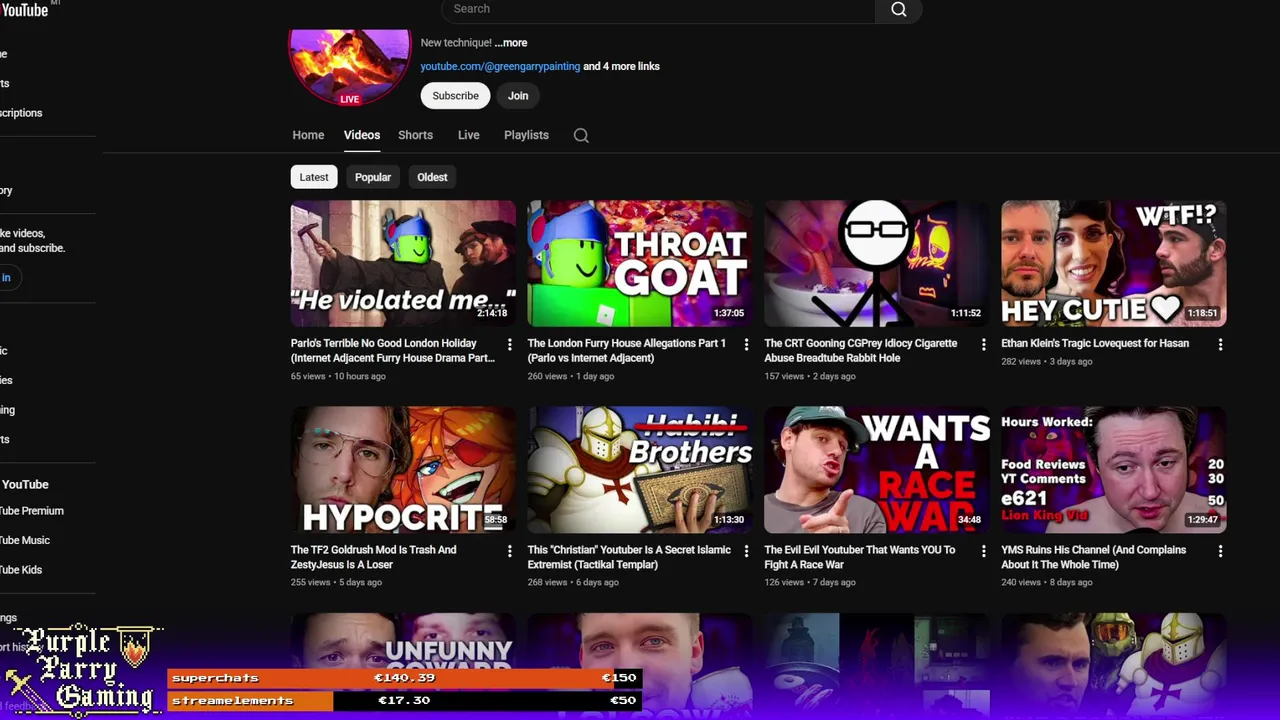Open the Home channel tab
The image size is (1280, 720).
tap(308, 135)
